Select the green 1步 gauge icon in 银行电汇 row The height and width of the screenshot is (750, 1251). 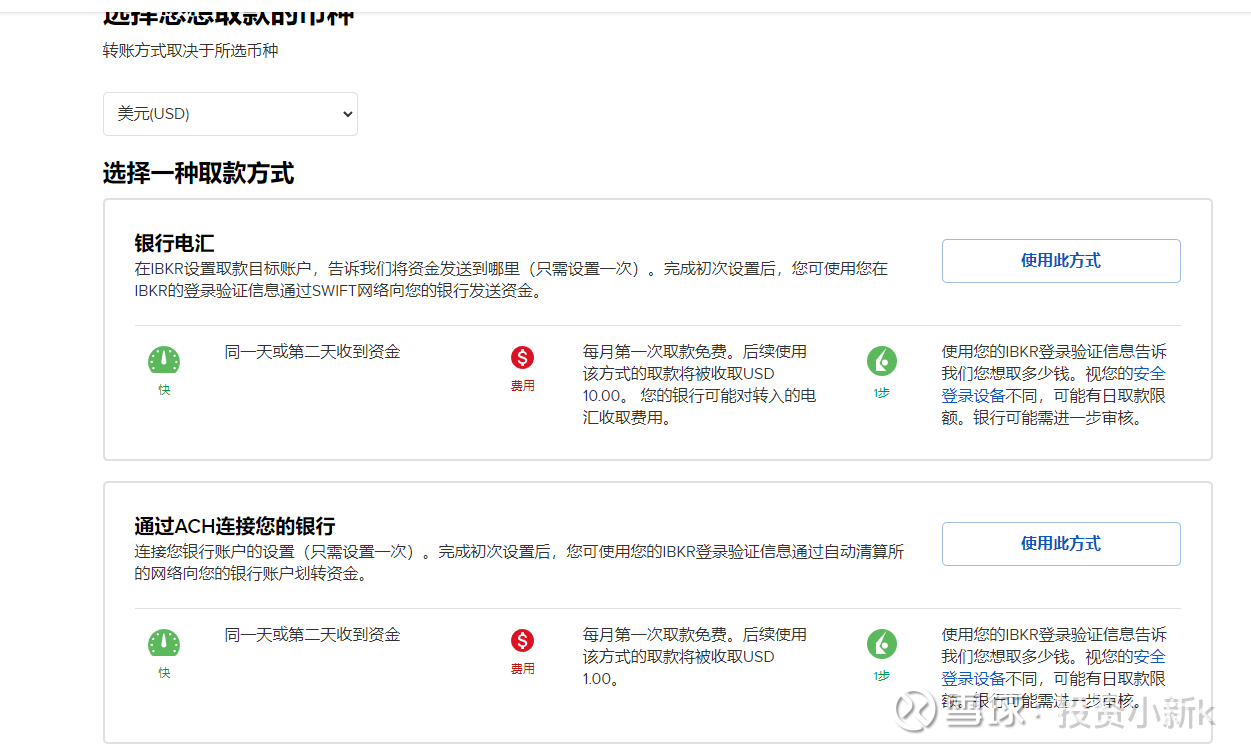pyautogui.click(x=882, y=360)
